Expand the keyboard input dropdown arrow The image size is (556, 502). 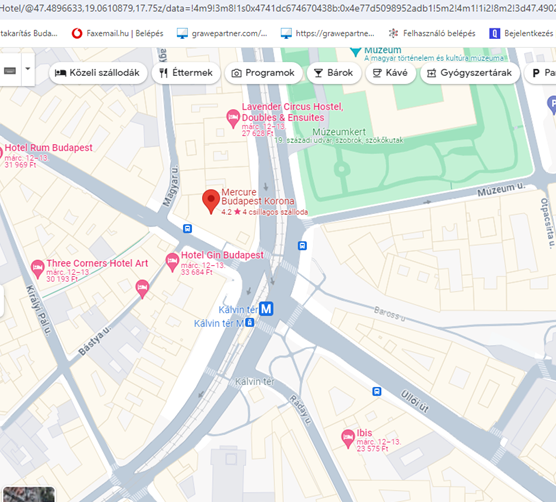pyautogui.click(x=28, y=69)
